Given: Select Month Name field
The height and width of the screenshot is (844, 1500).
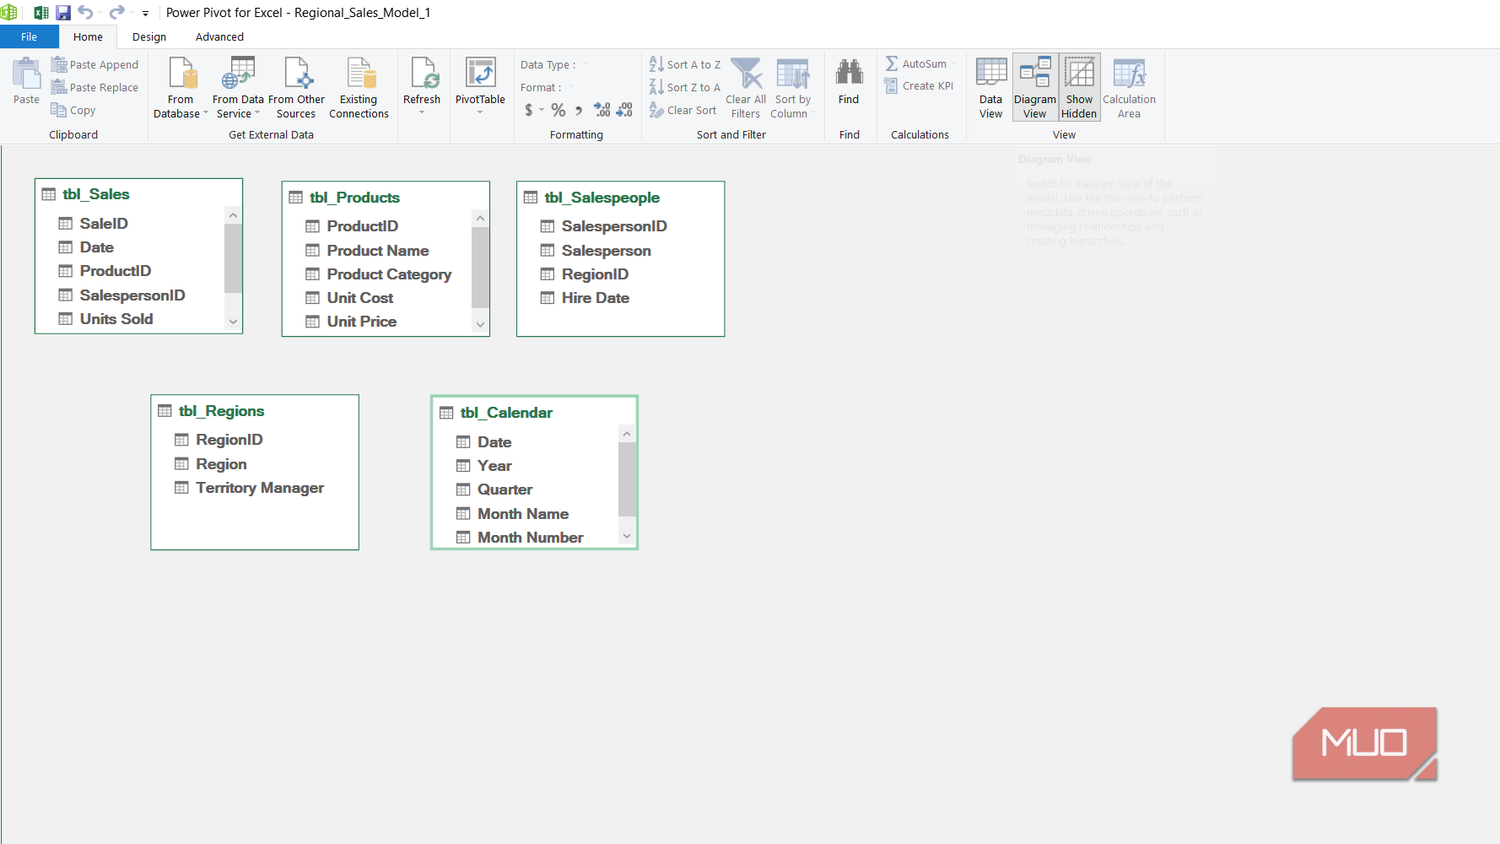Looking at the screenshot, I should [x=523, y=514].
